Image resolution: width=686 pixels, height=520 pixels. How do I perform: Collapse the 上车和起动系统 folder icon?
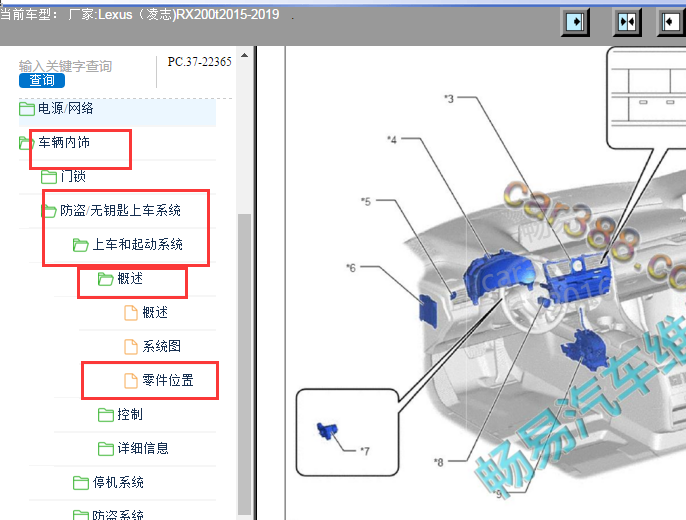tap(80, 245)
